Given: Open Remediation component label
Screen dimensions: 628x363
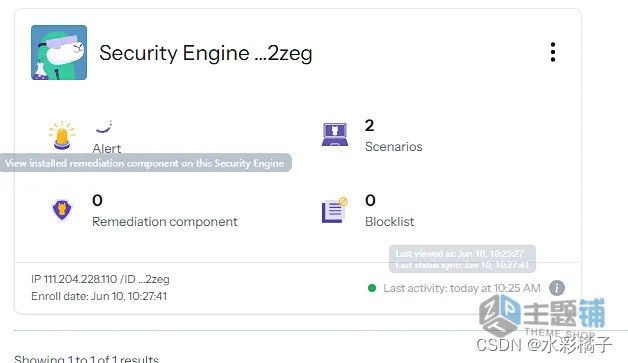Looking at the screenshot, I should pyautogui.click(x=165, y=222).
